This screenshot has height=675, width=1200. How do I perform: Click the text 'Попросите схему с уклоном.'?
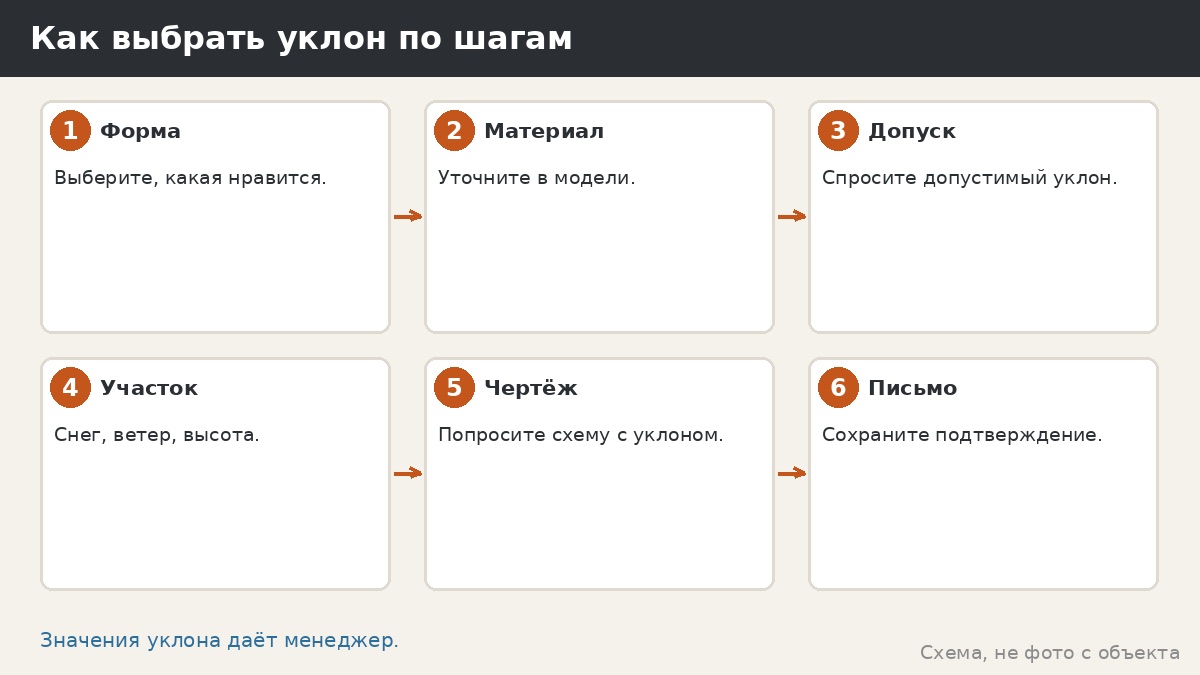point(581,435)
